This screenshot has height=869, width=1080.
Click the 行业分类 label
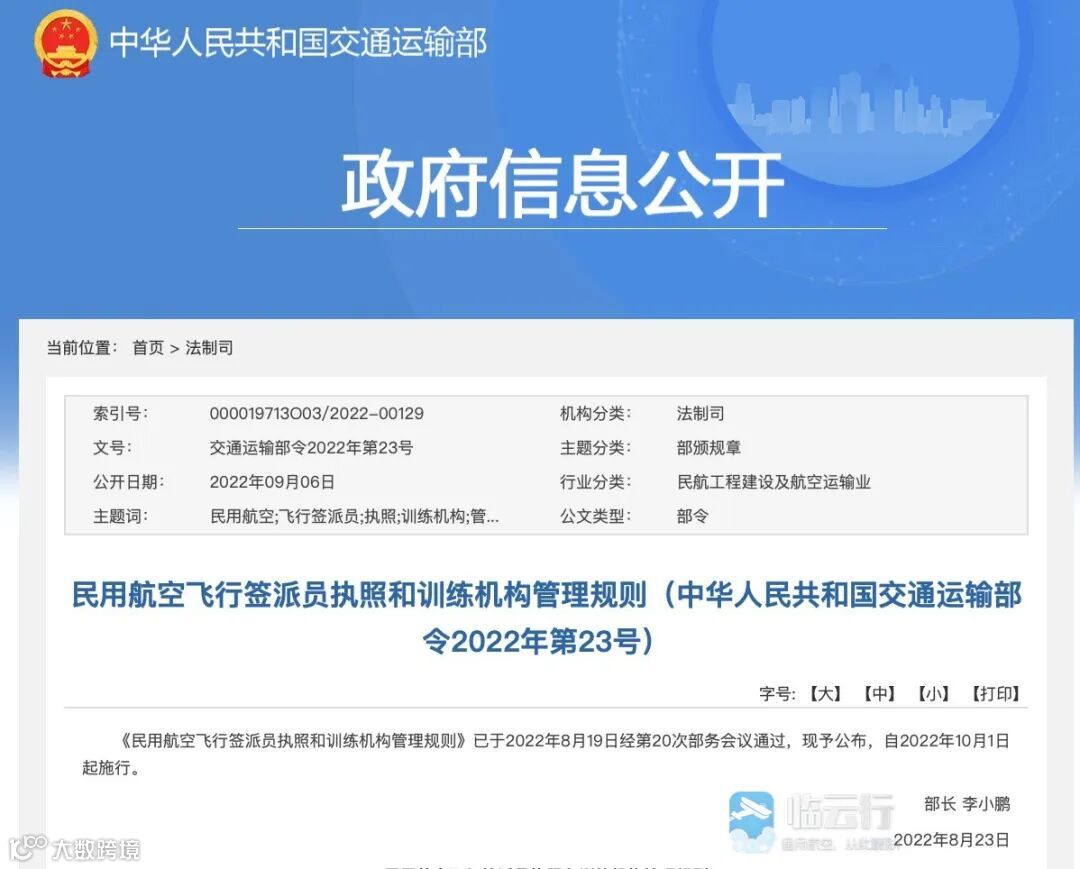pos(596,482)
